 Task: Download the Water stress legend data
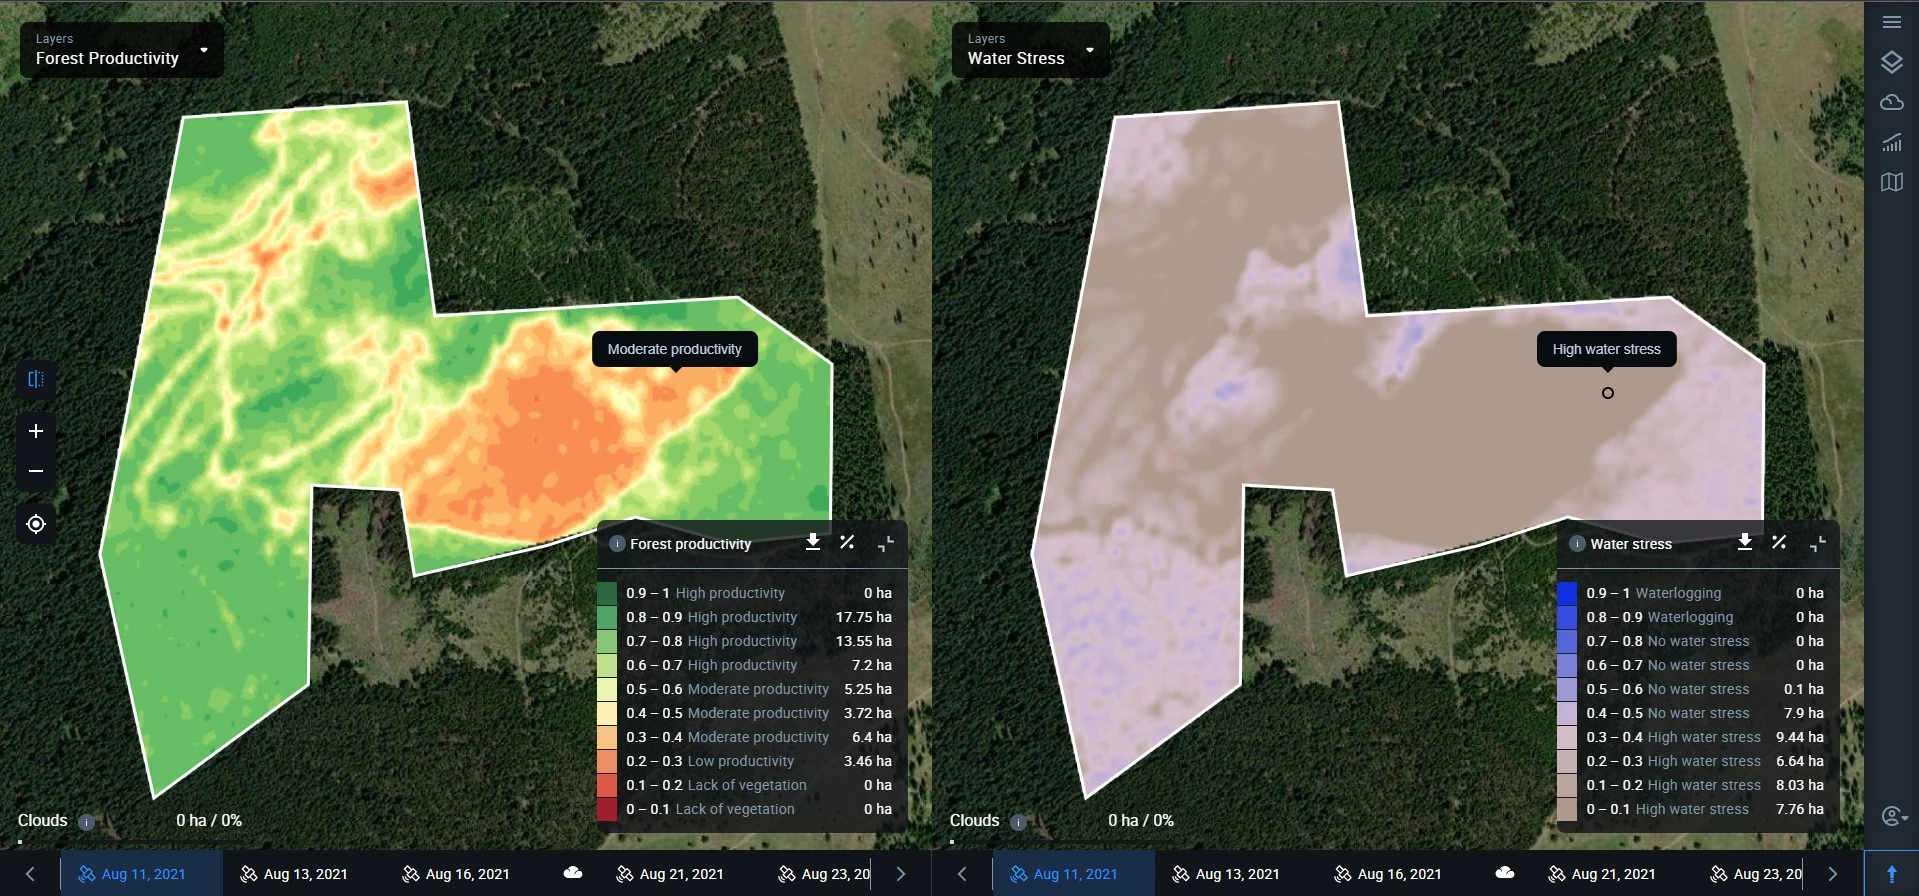coord(1745,542)
